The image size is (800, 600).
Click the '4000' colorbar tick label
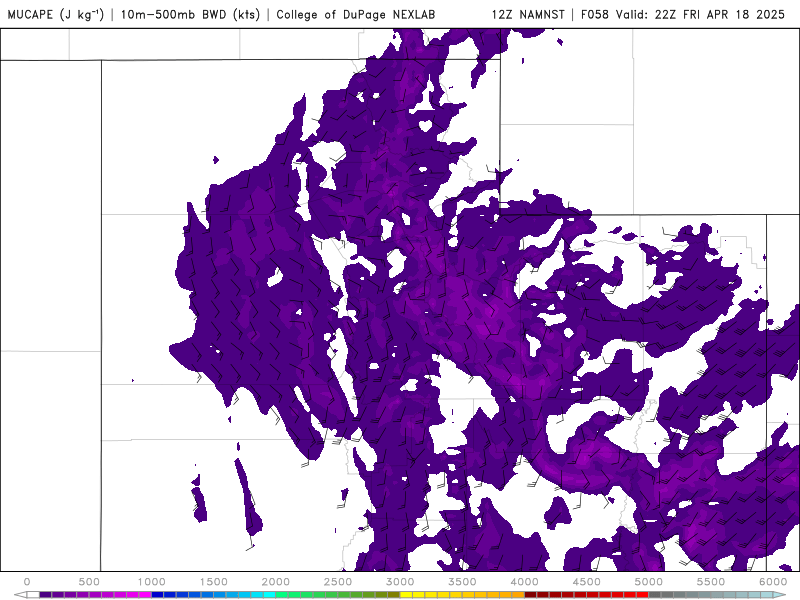tap(524, 582)
